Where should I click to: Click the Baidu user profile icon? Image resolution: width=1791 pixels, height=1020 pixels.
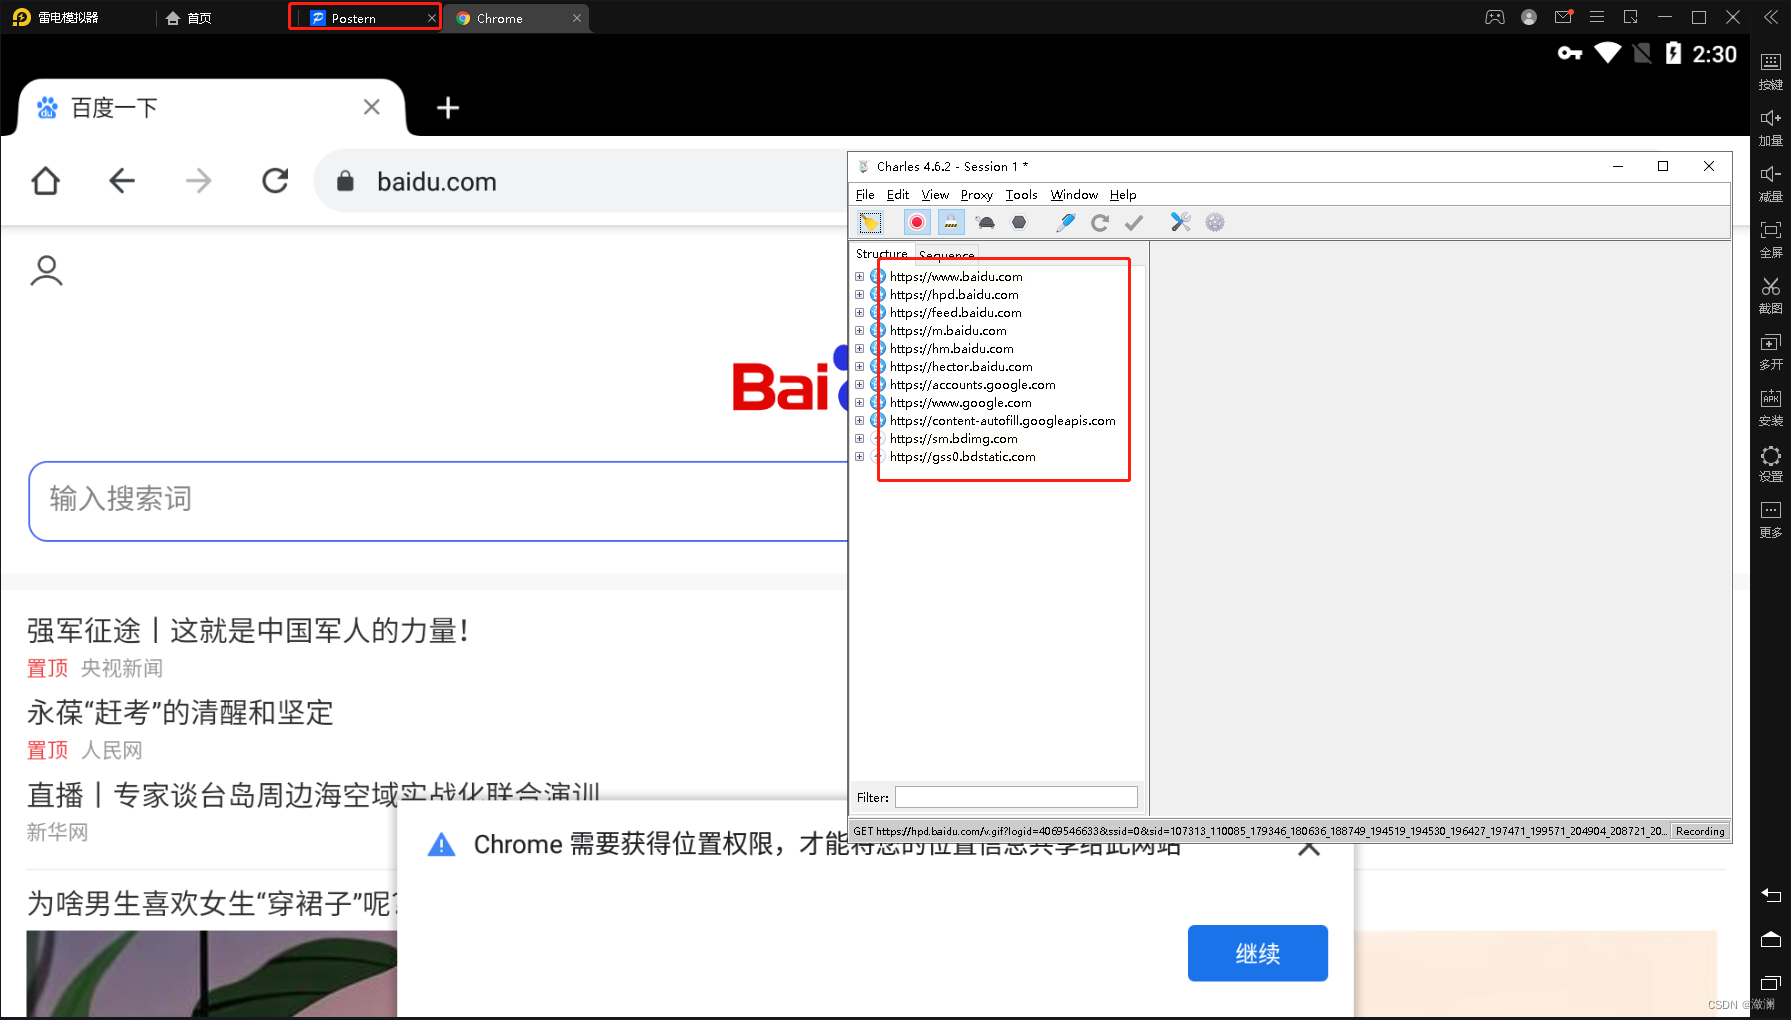pyautogui.click(x=46, y=271)
